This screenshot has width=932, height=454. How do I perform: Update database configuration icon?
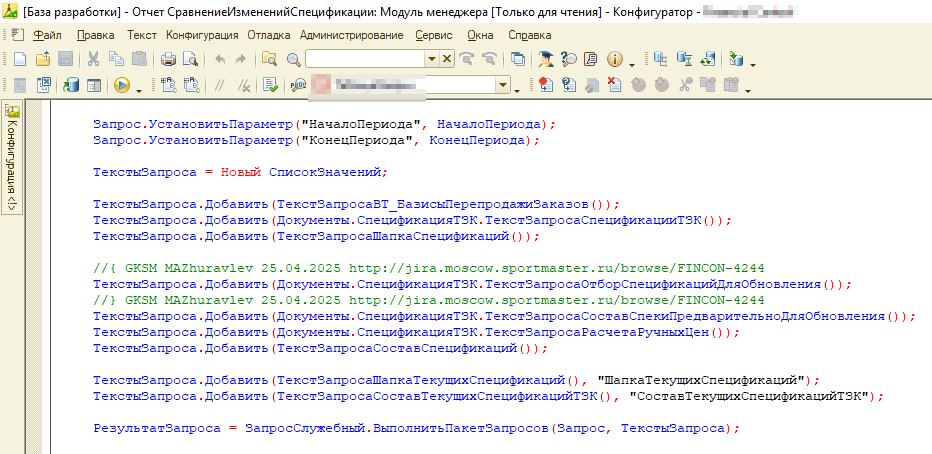tap(707, 59)
